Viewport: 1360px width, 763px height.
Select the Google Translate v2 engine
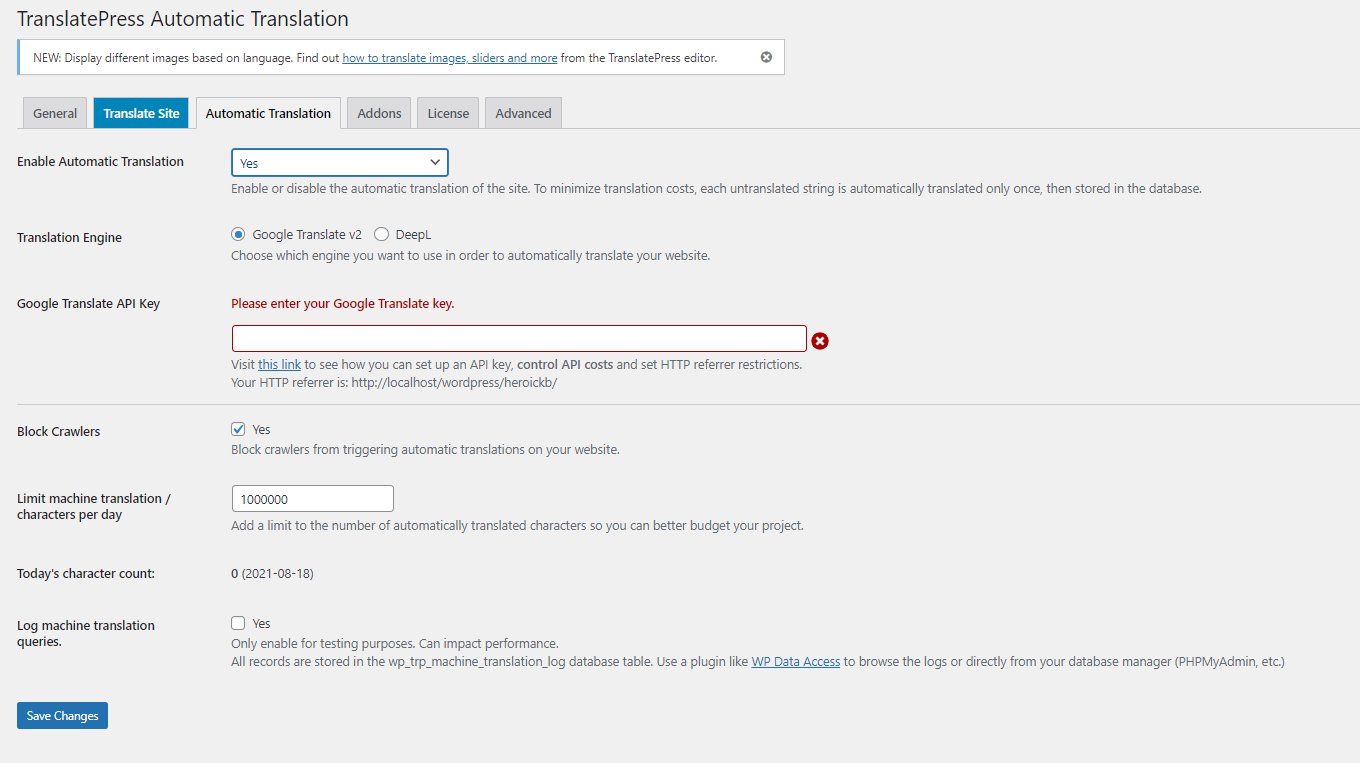(x=238, y=233)
